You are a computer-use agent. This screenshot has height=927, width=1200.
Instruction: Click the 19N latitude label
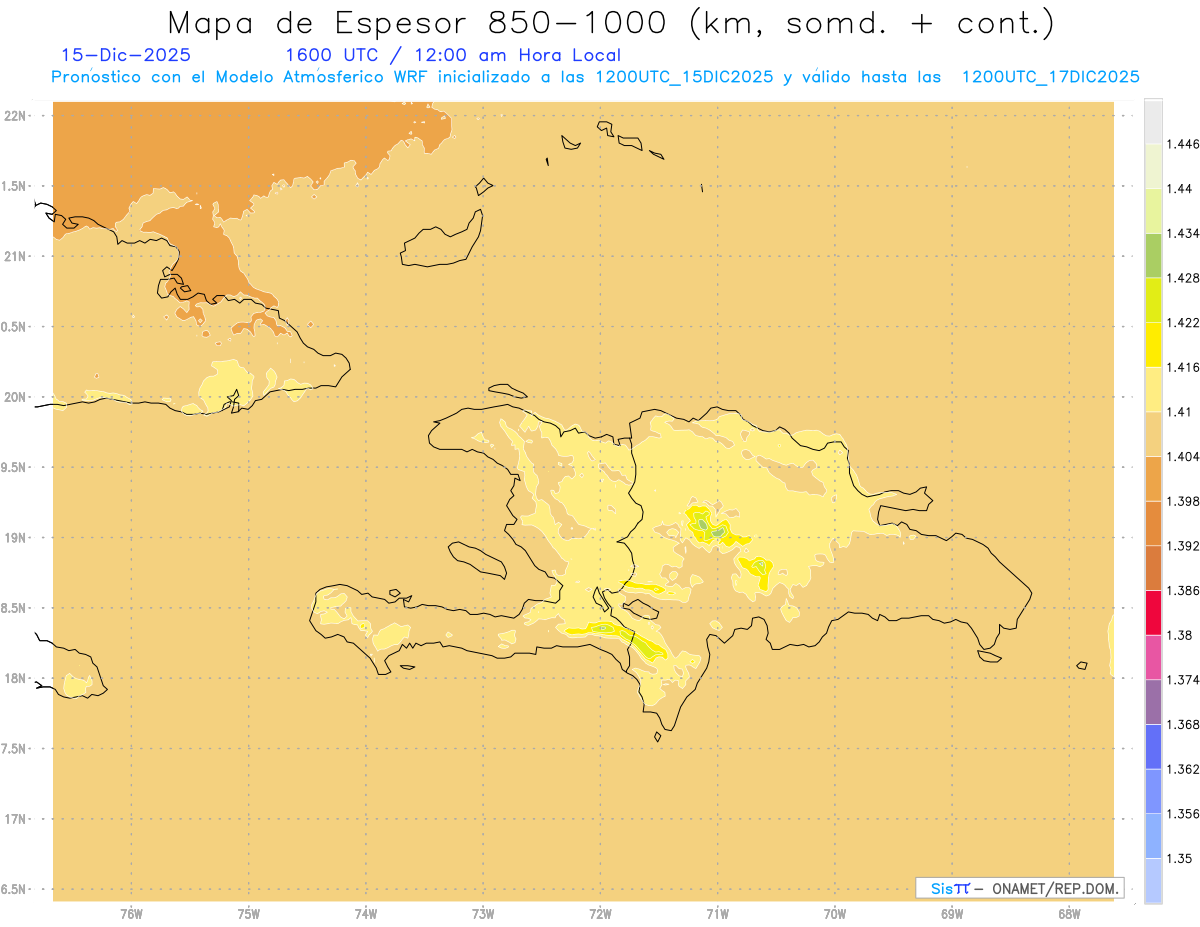pos(16,537)
